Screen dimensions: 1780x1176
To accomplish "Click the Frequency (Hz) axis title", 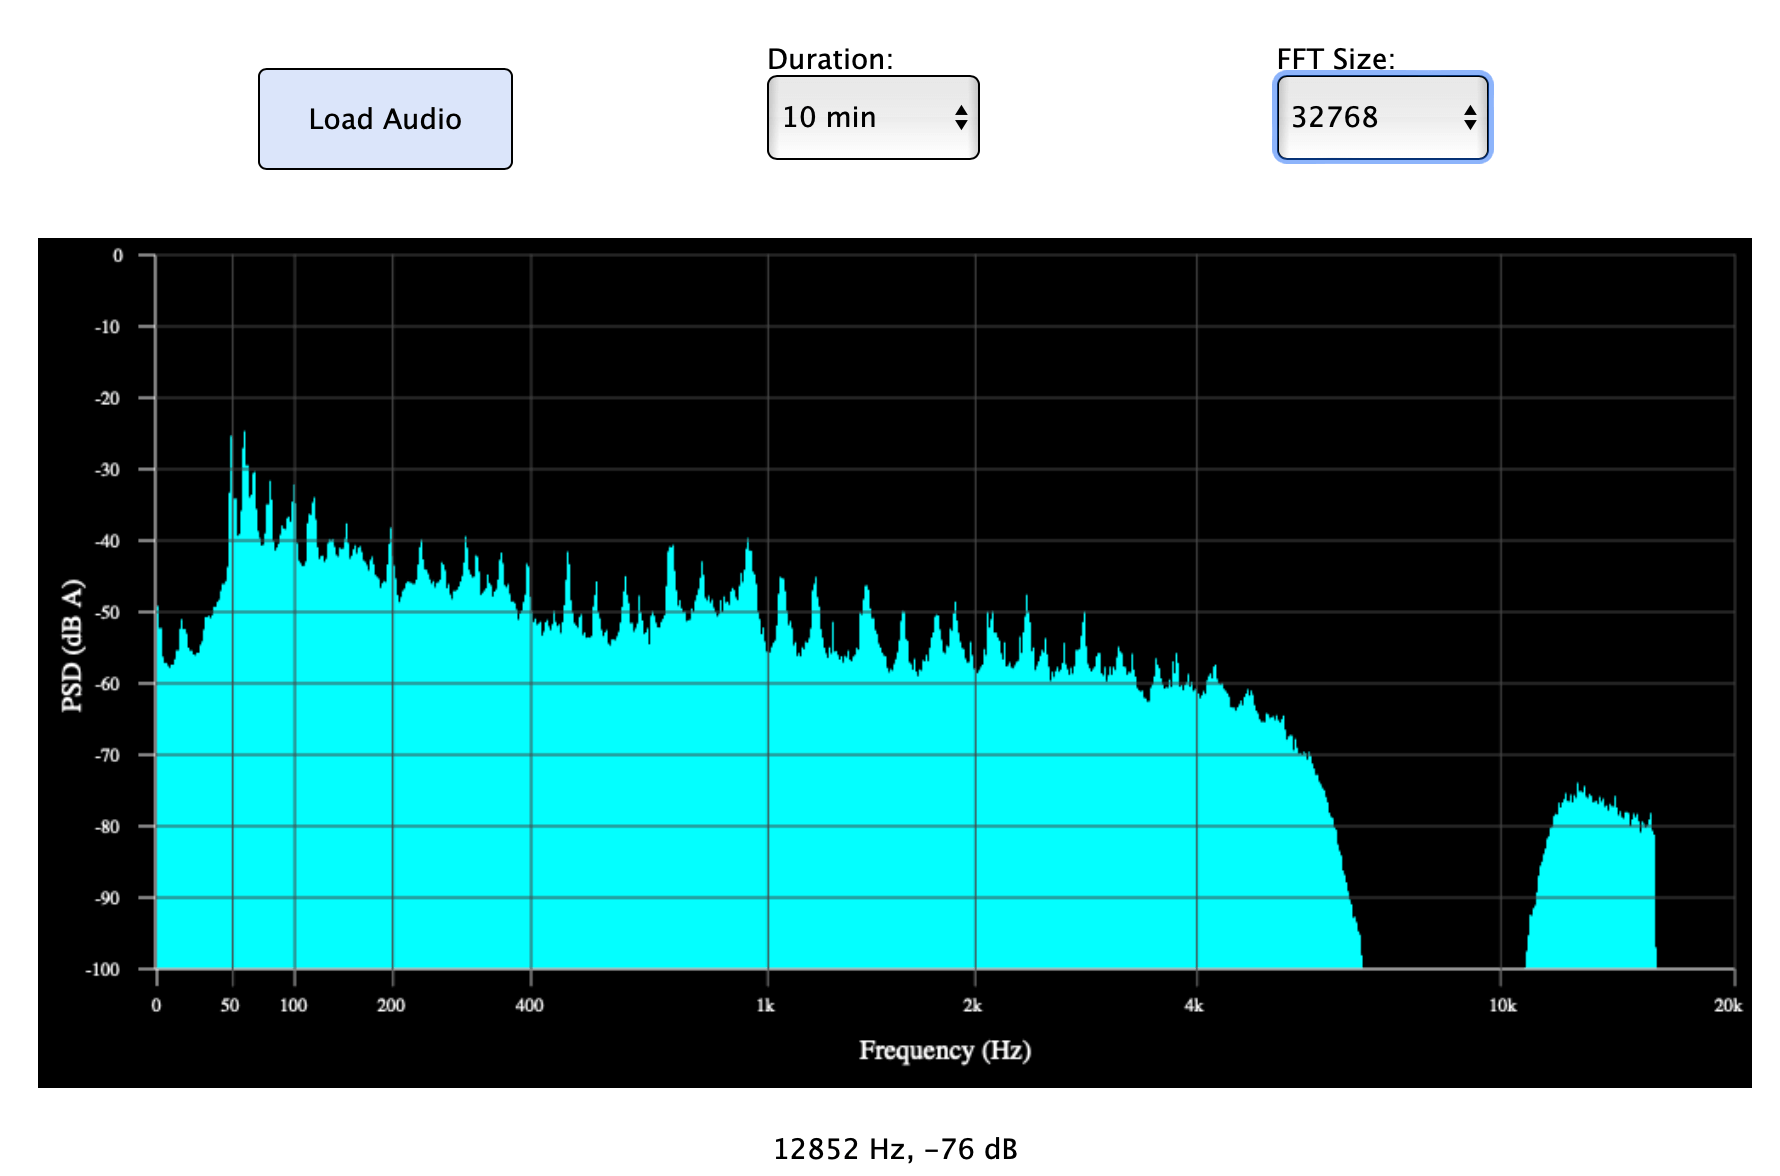I will 944,1050.
